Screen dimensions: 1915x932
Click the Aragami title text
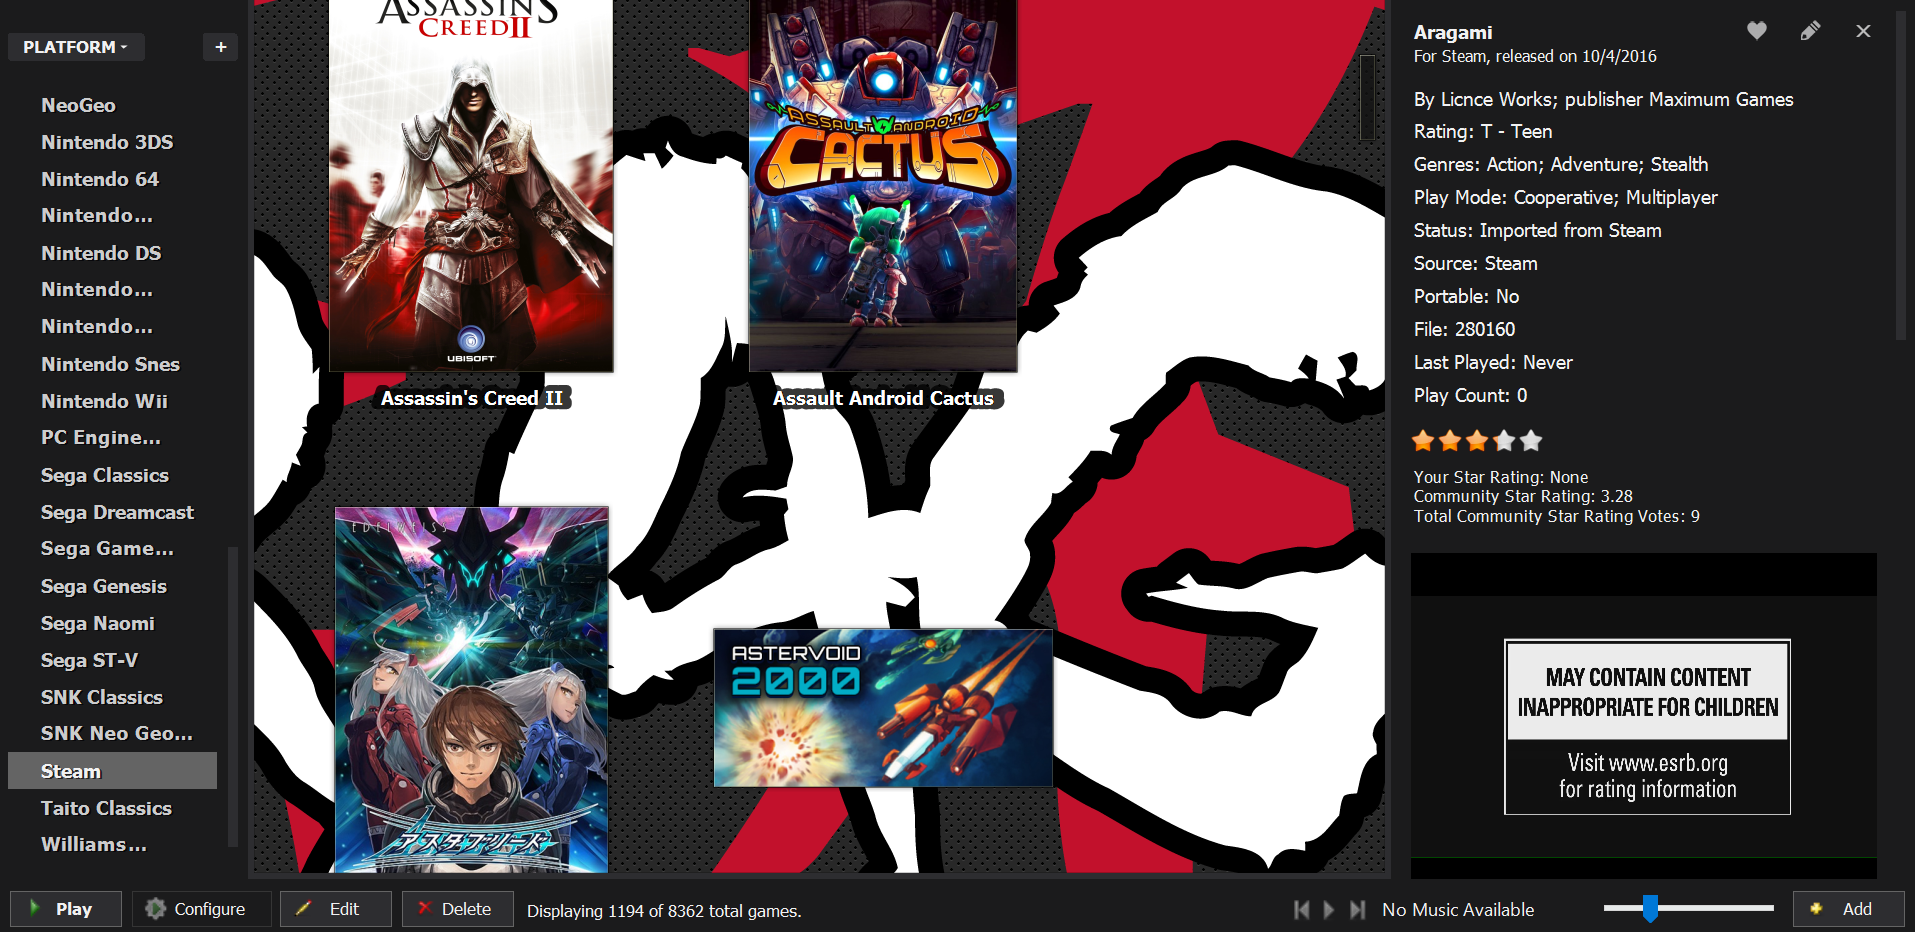click(x=1453, y=32)
